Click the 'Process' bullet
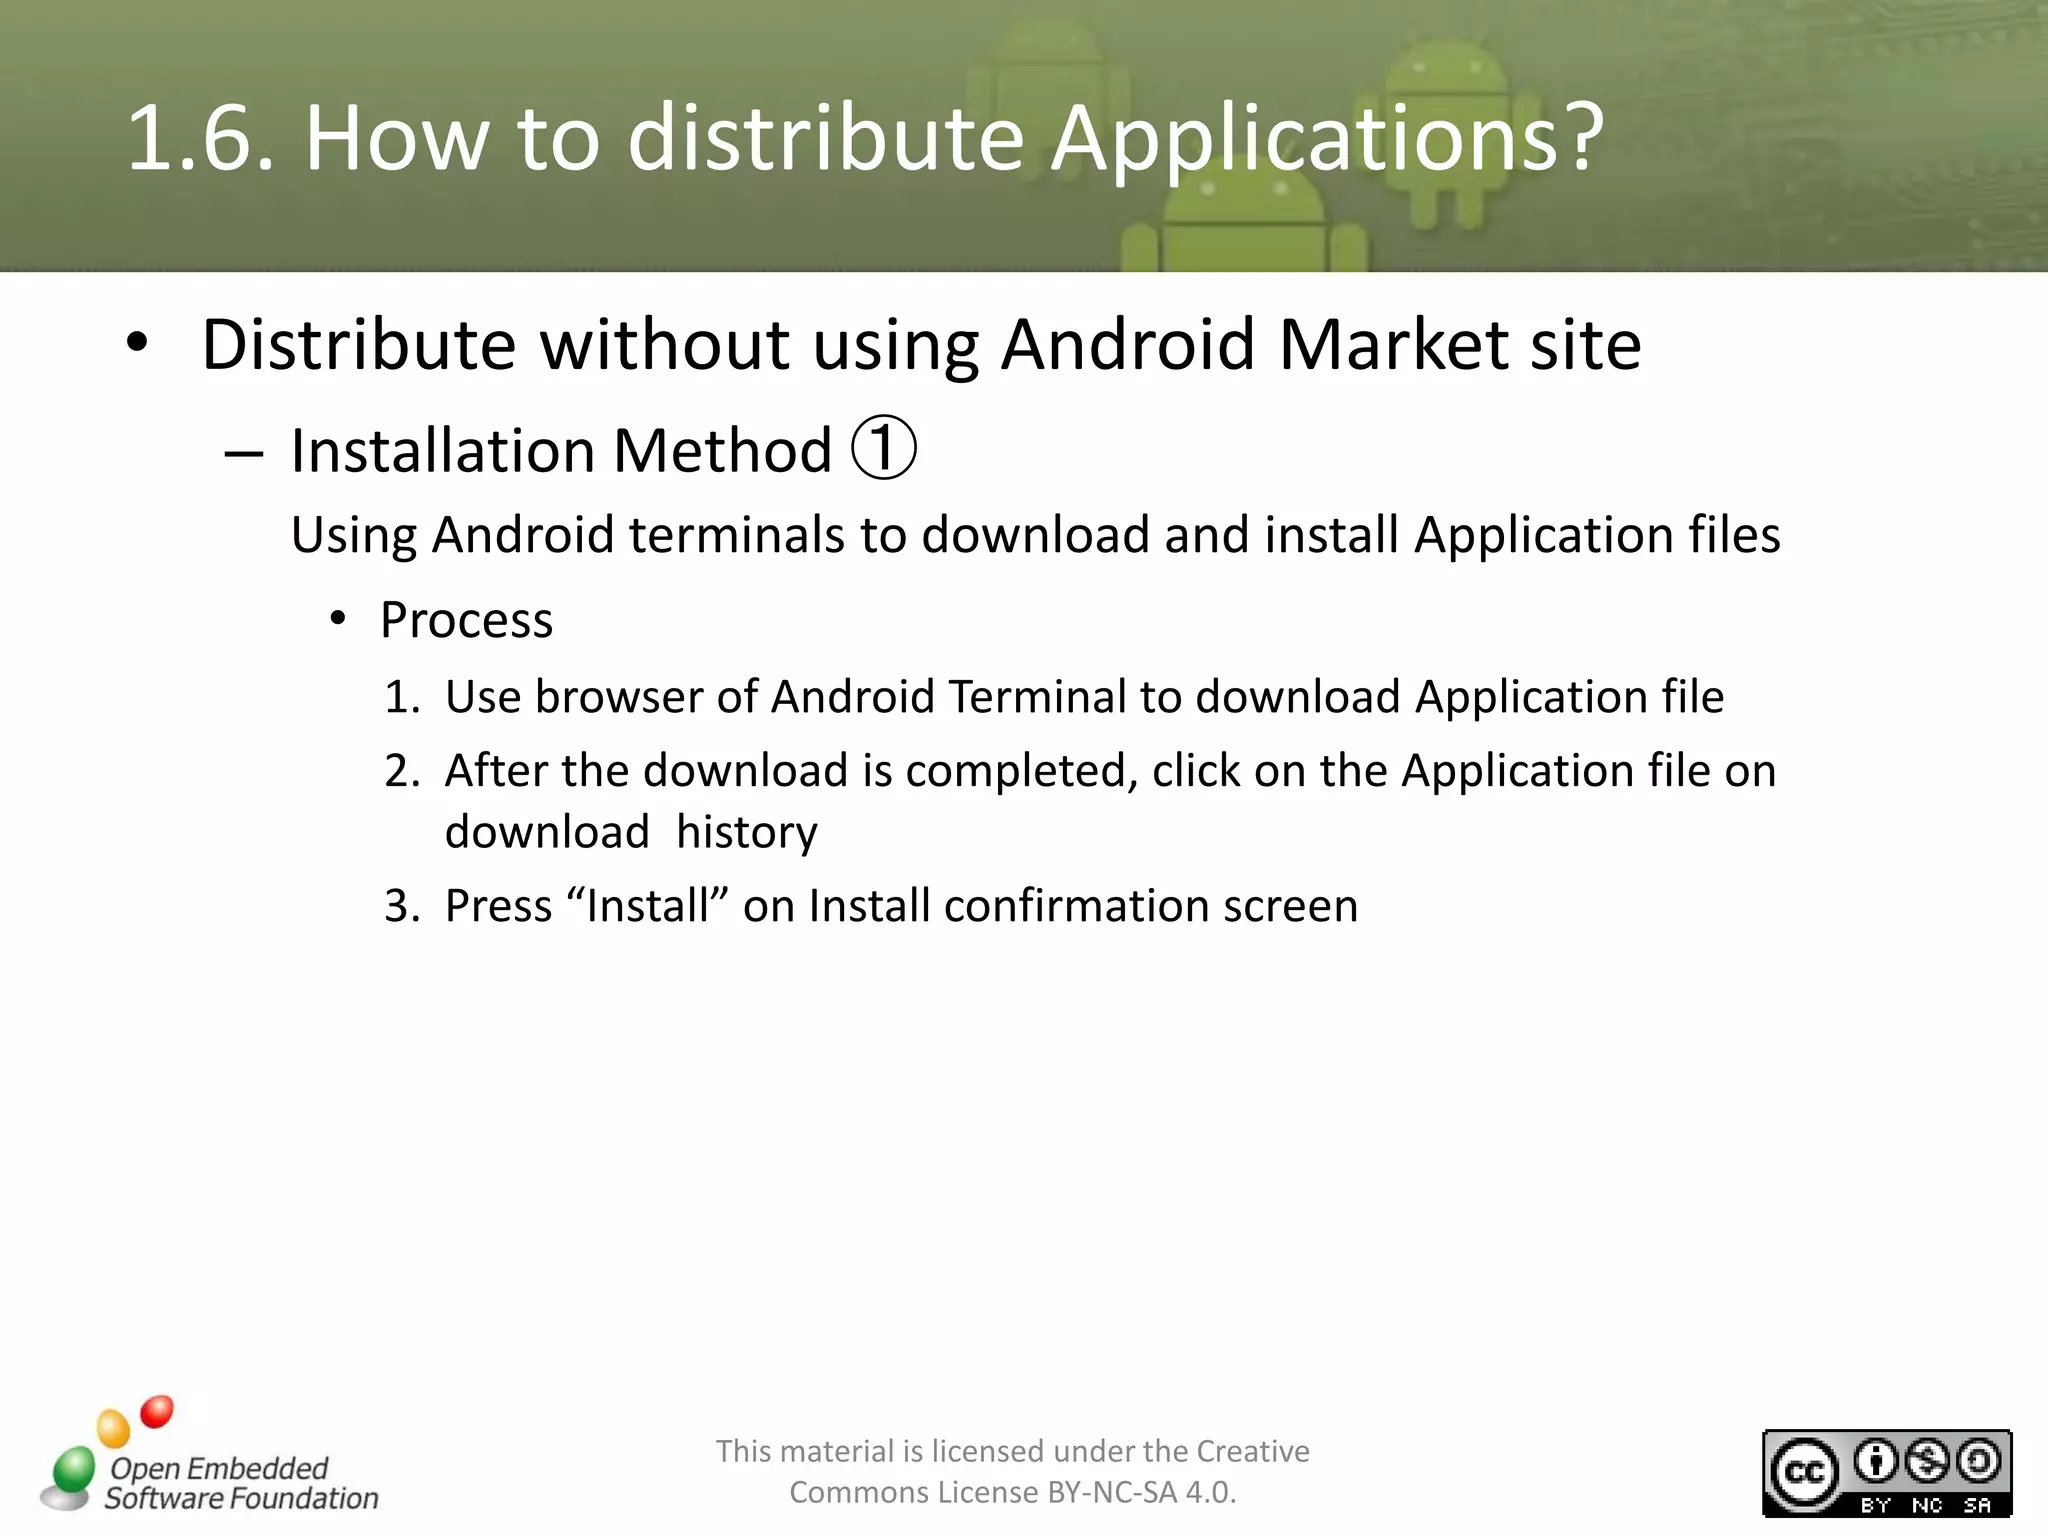 tap(466, 620)
